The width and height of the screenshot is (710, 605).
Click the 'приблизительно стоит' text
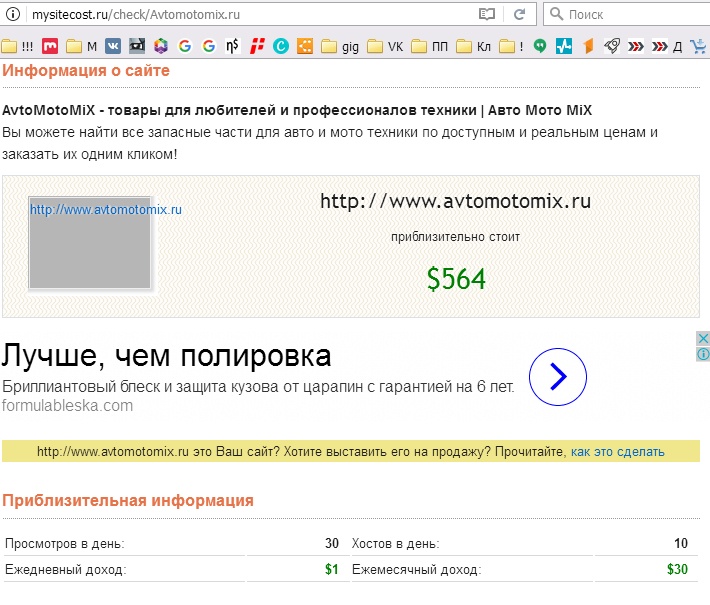point(456,237)
